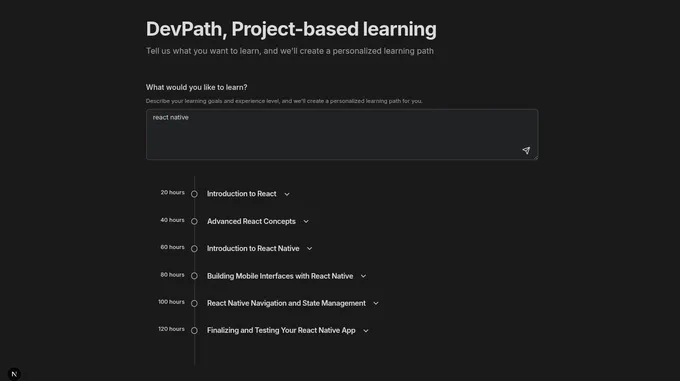
Task: Expand the Introduction to React Native chevron
Action: pos(309,249)
